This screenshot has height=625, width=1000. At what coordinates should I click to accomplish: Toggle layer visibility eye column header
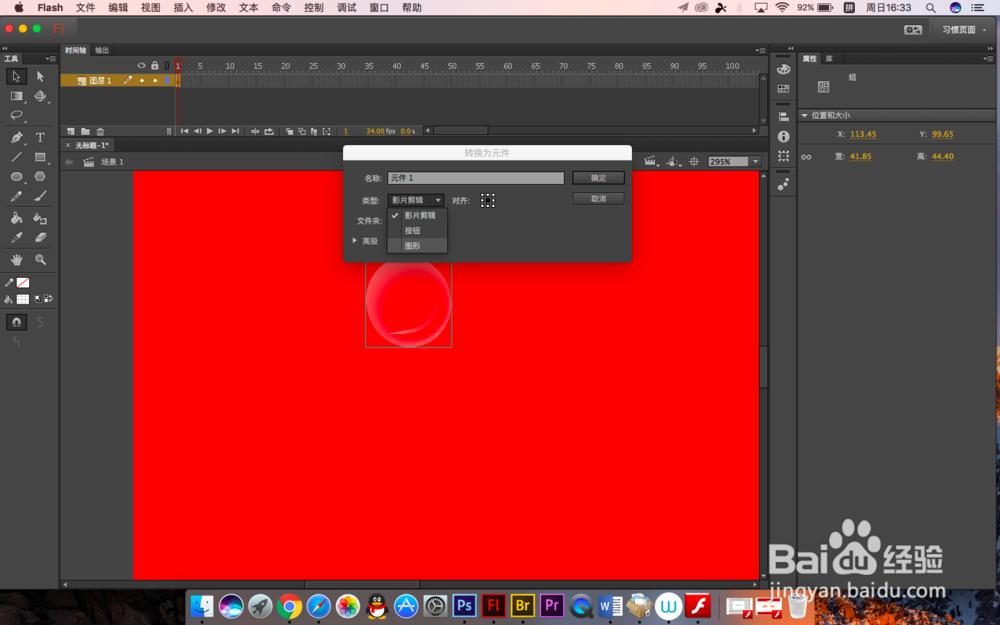pos(142,66)
